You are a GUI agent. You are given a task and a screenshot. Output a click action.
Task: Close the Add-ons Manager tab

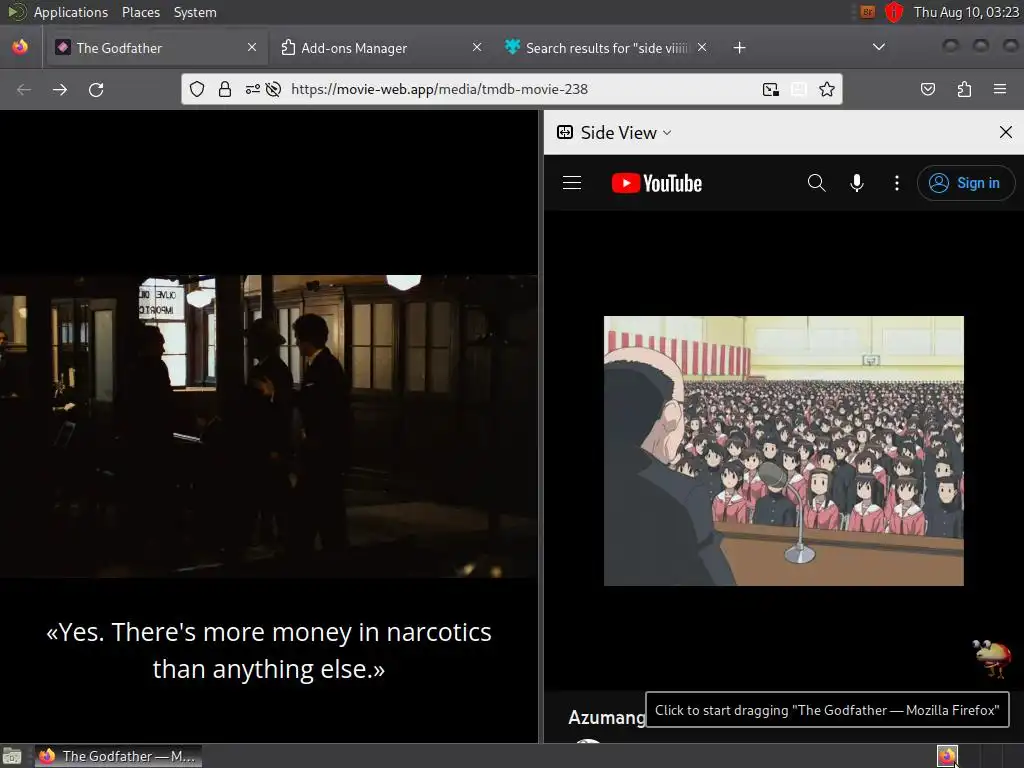[x=477, y=47]
